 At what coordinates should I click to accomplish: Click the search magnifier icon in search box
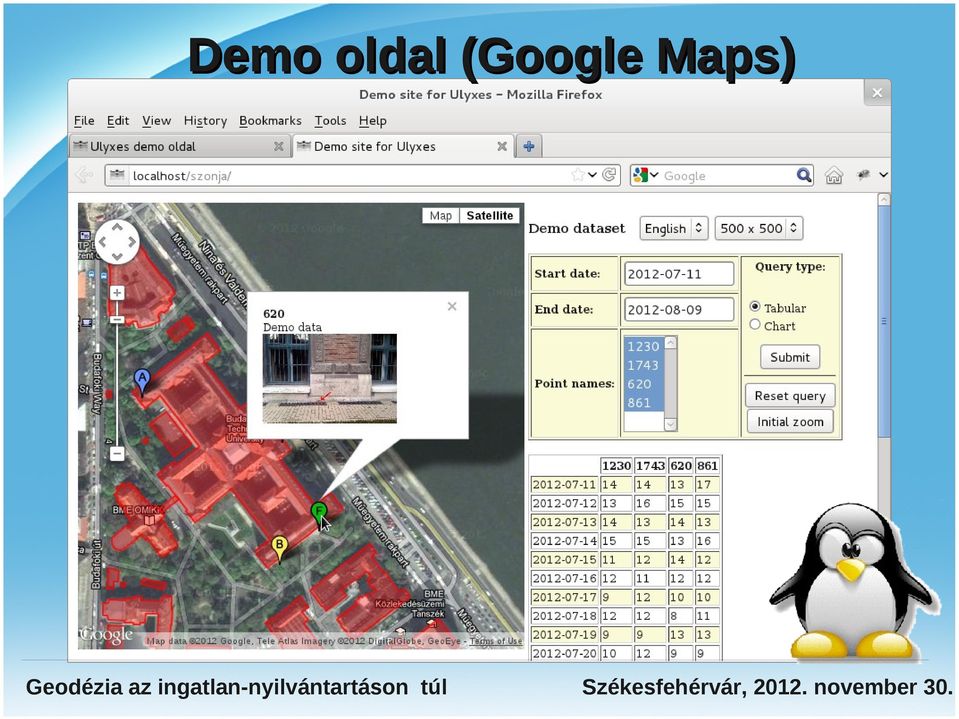pos(804,175)
